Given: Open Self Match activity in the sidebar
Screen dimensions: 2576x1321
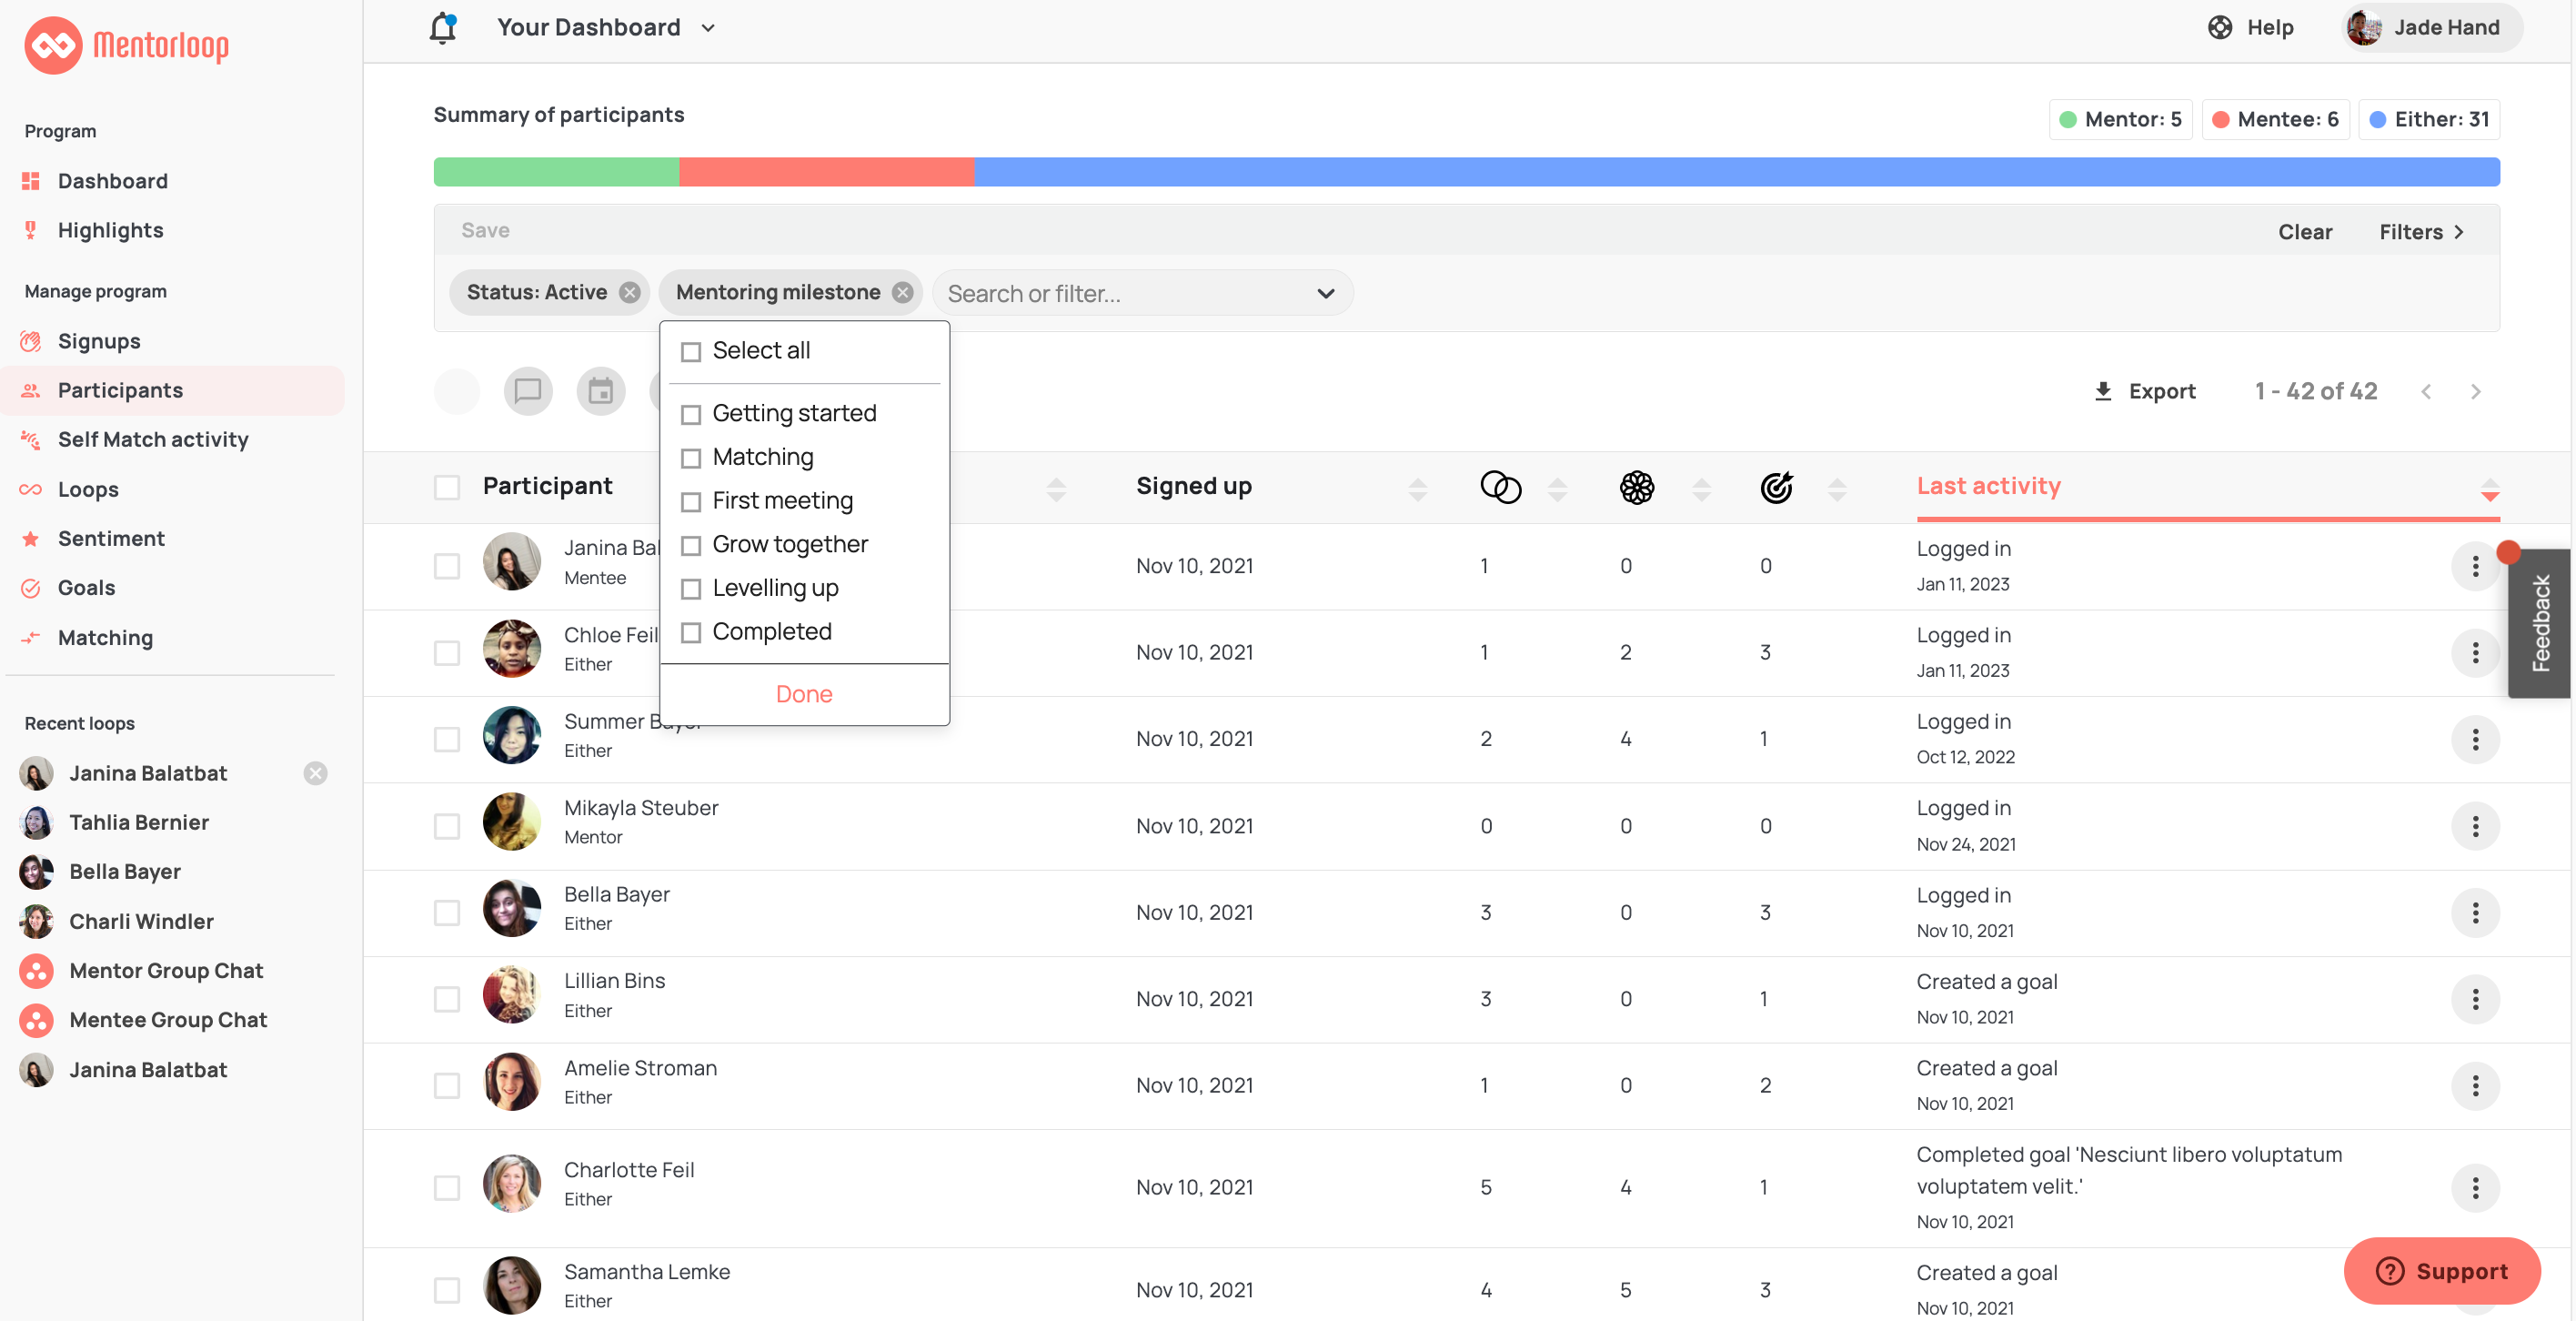Looking at the screenshot, I should [x=153, y=439].
